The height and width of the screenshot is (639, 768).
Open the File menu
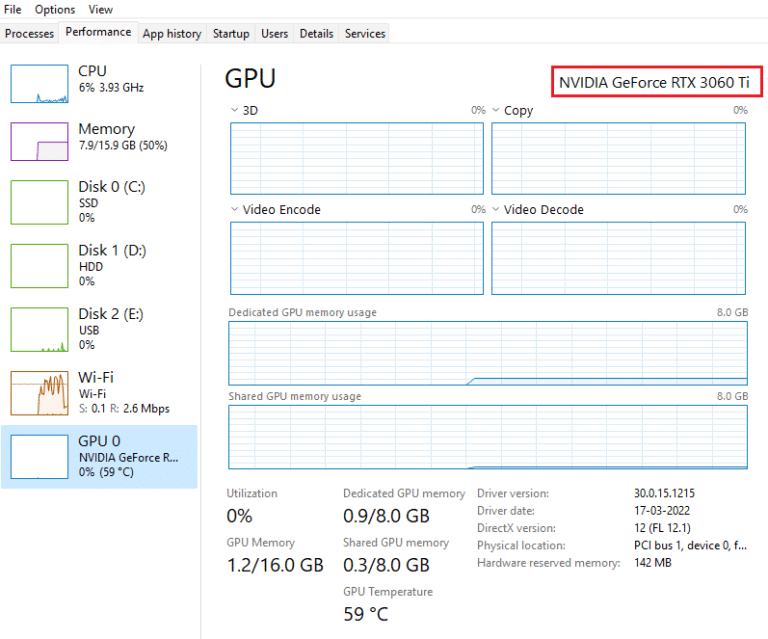coord(13,9)
